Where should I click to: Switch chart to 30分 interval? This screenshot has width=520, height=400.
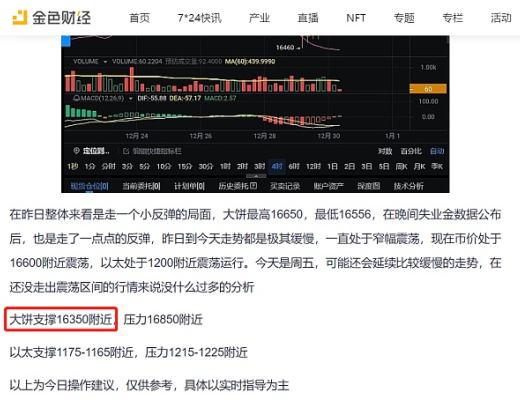206,166
